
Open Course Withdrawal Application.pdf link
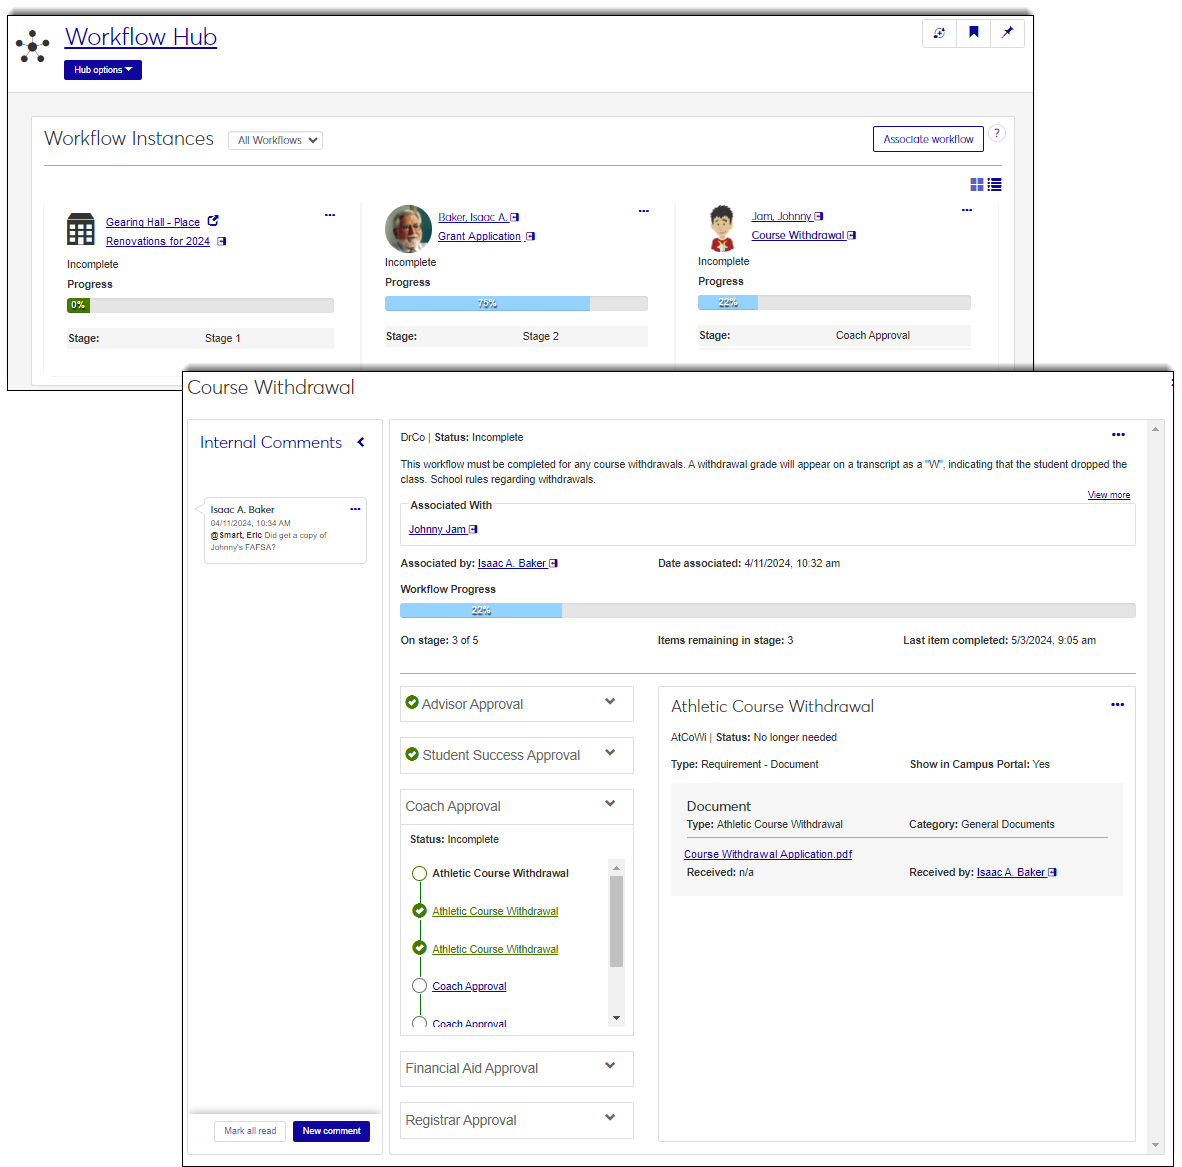[767, 854]
